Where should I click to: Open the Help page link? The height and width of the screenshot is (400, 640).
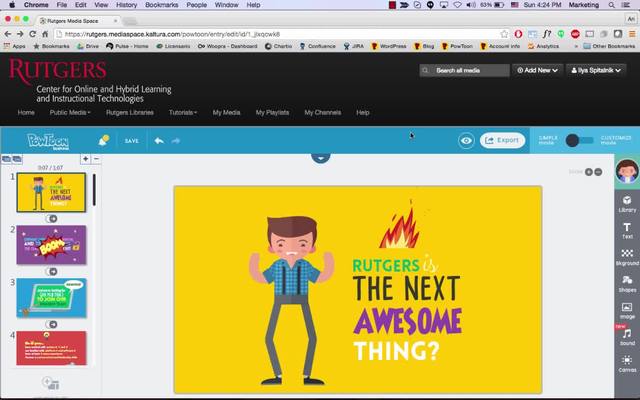[362, 113]
